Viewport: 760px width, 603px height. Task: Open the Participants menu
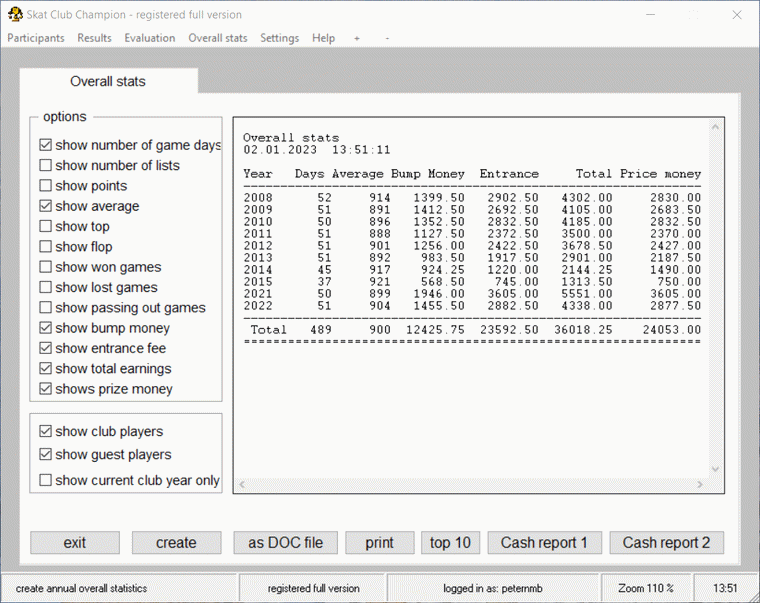point(36,38)
